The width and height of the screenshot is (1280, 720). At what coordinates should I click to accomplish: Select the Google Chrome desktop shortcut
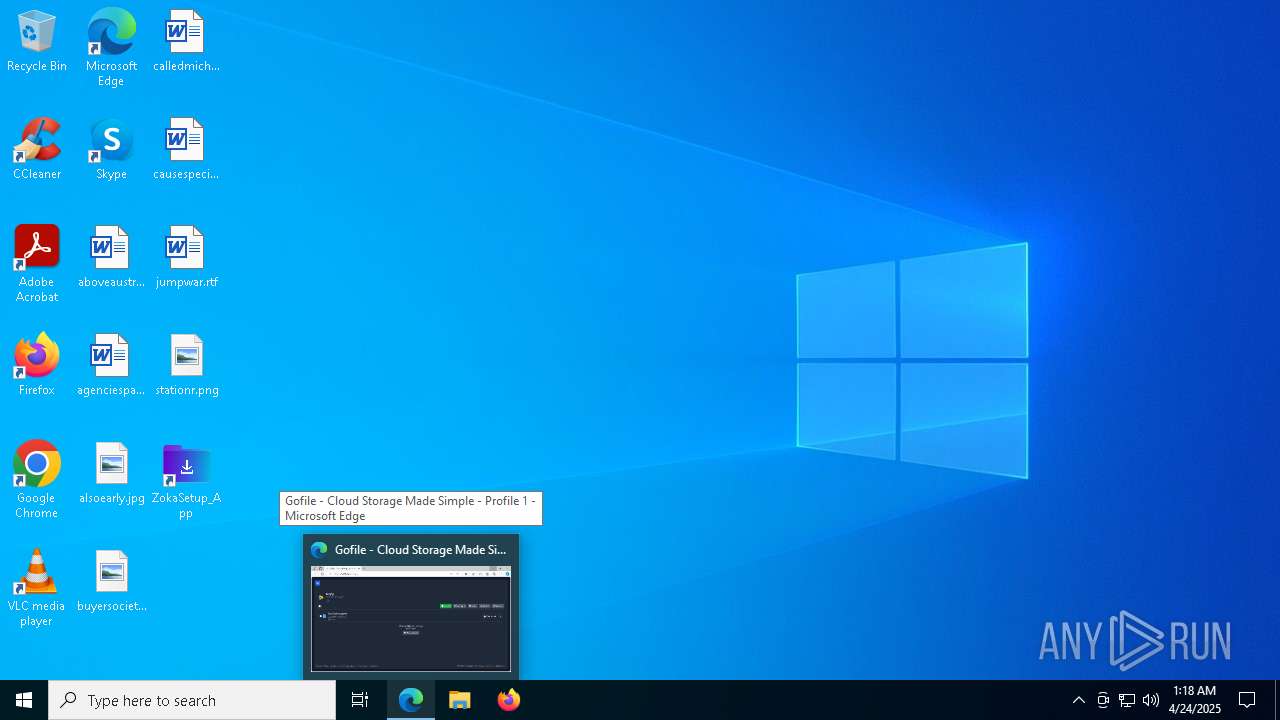point(37,480)
